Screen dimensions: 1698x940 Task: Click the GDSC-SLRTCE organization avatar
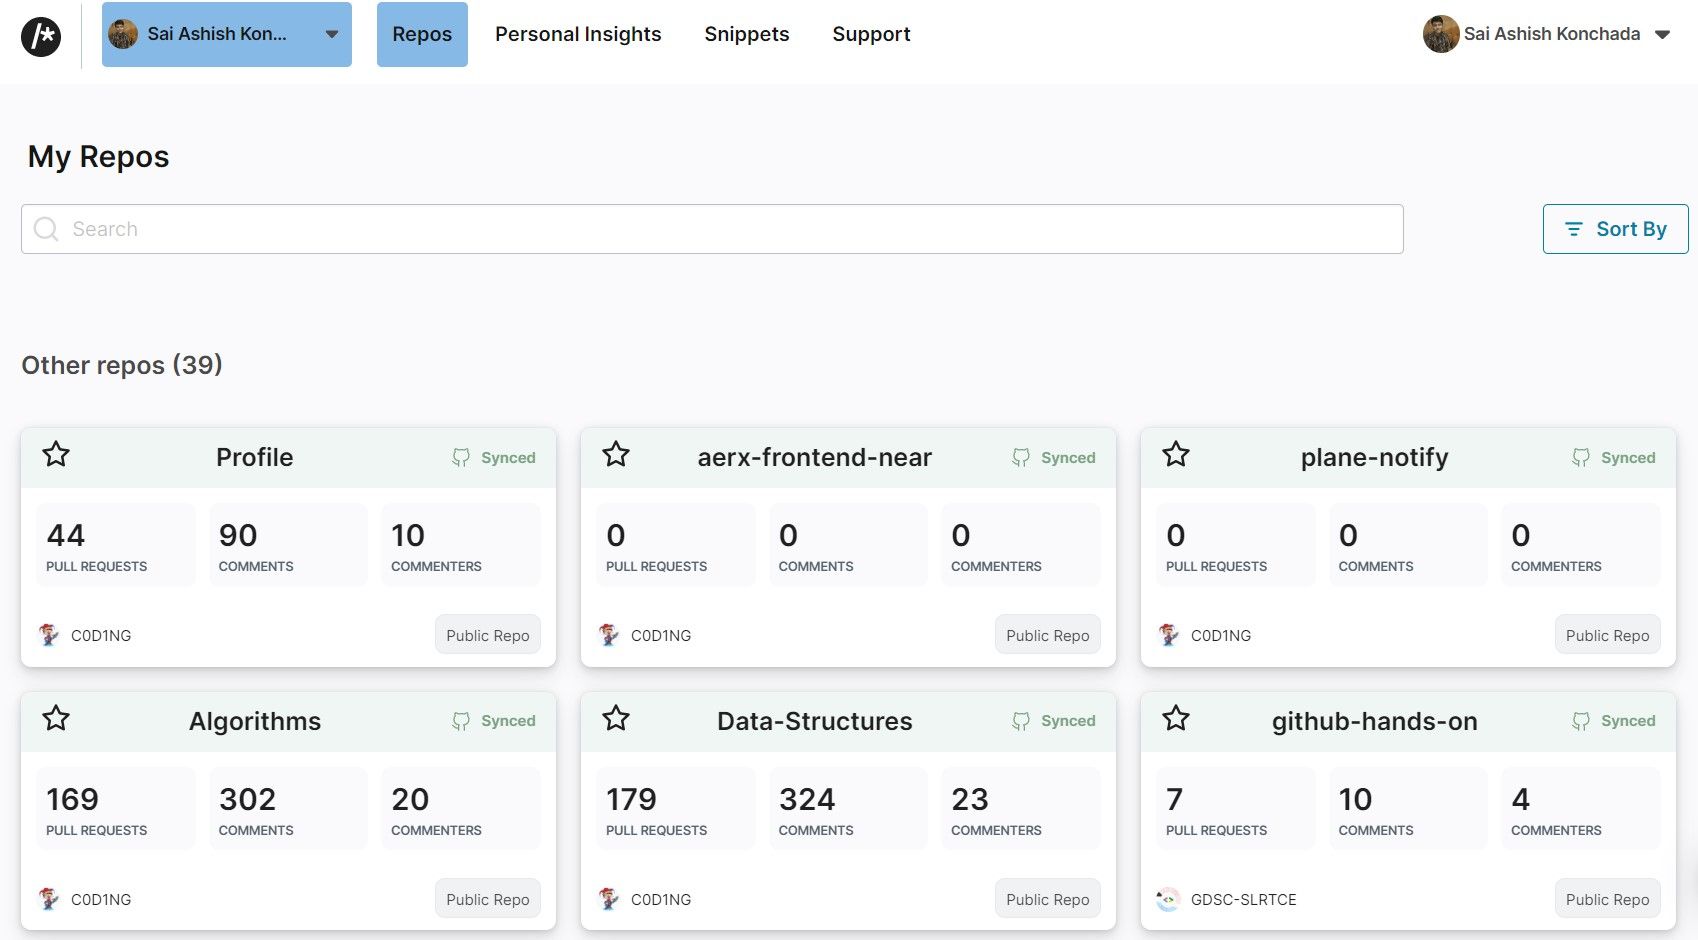pyautogui.click(x=1168, y=899)
